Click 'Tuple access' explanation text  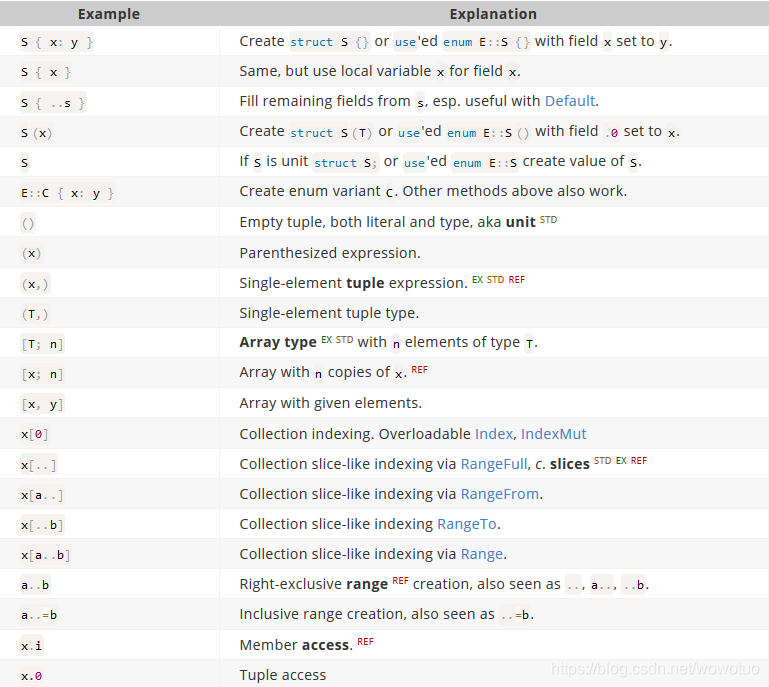[x=282, y=675]
